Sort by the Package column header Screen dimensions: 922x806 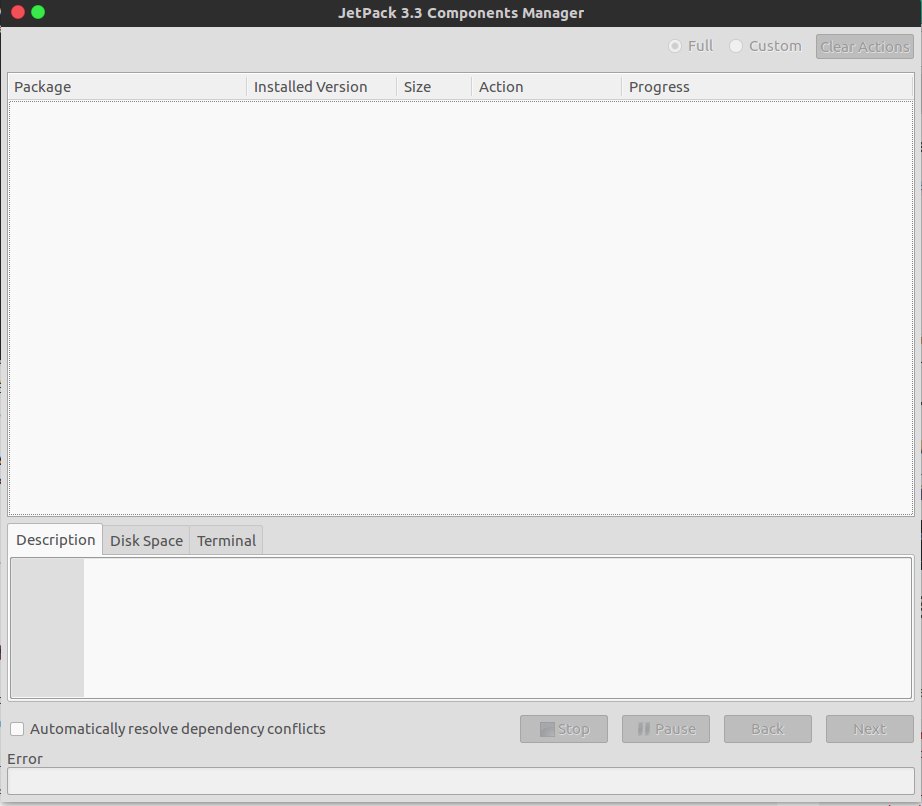pyautogui.click(x=128, y=87)
